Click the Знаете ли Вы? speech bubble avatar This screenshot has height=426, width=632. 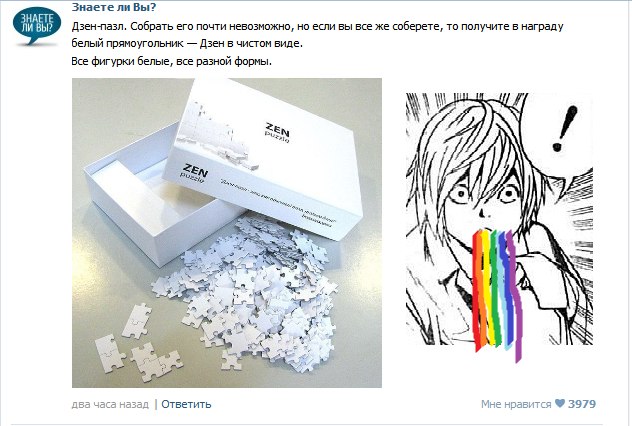pos(37,25)
